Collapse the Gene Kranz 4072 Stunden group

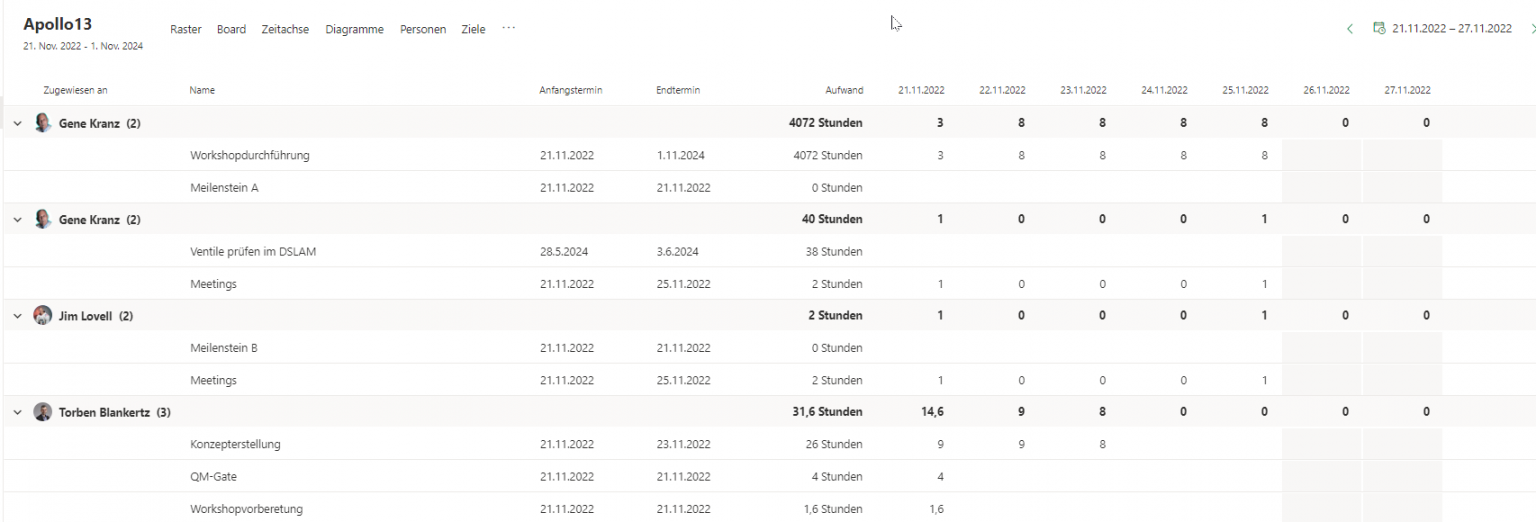[17, 124]
